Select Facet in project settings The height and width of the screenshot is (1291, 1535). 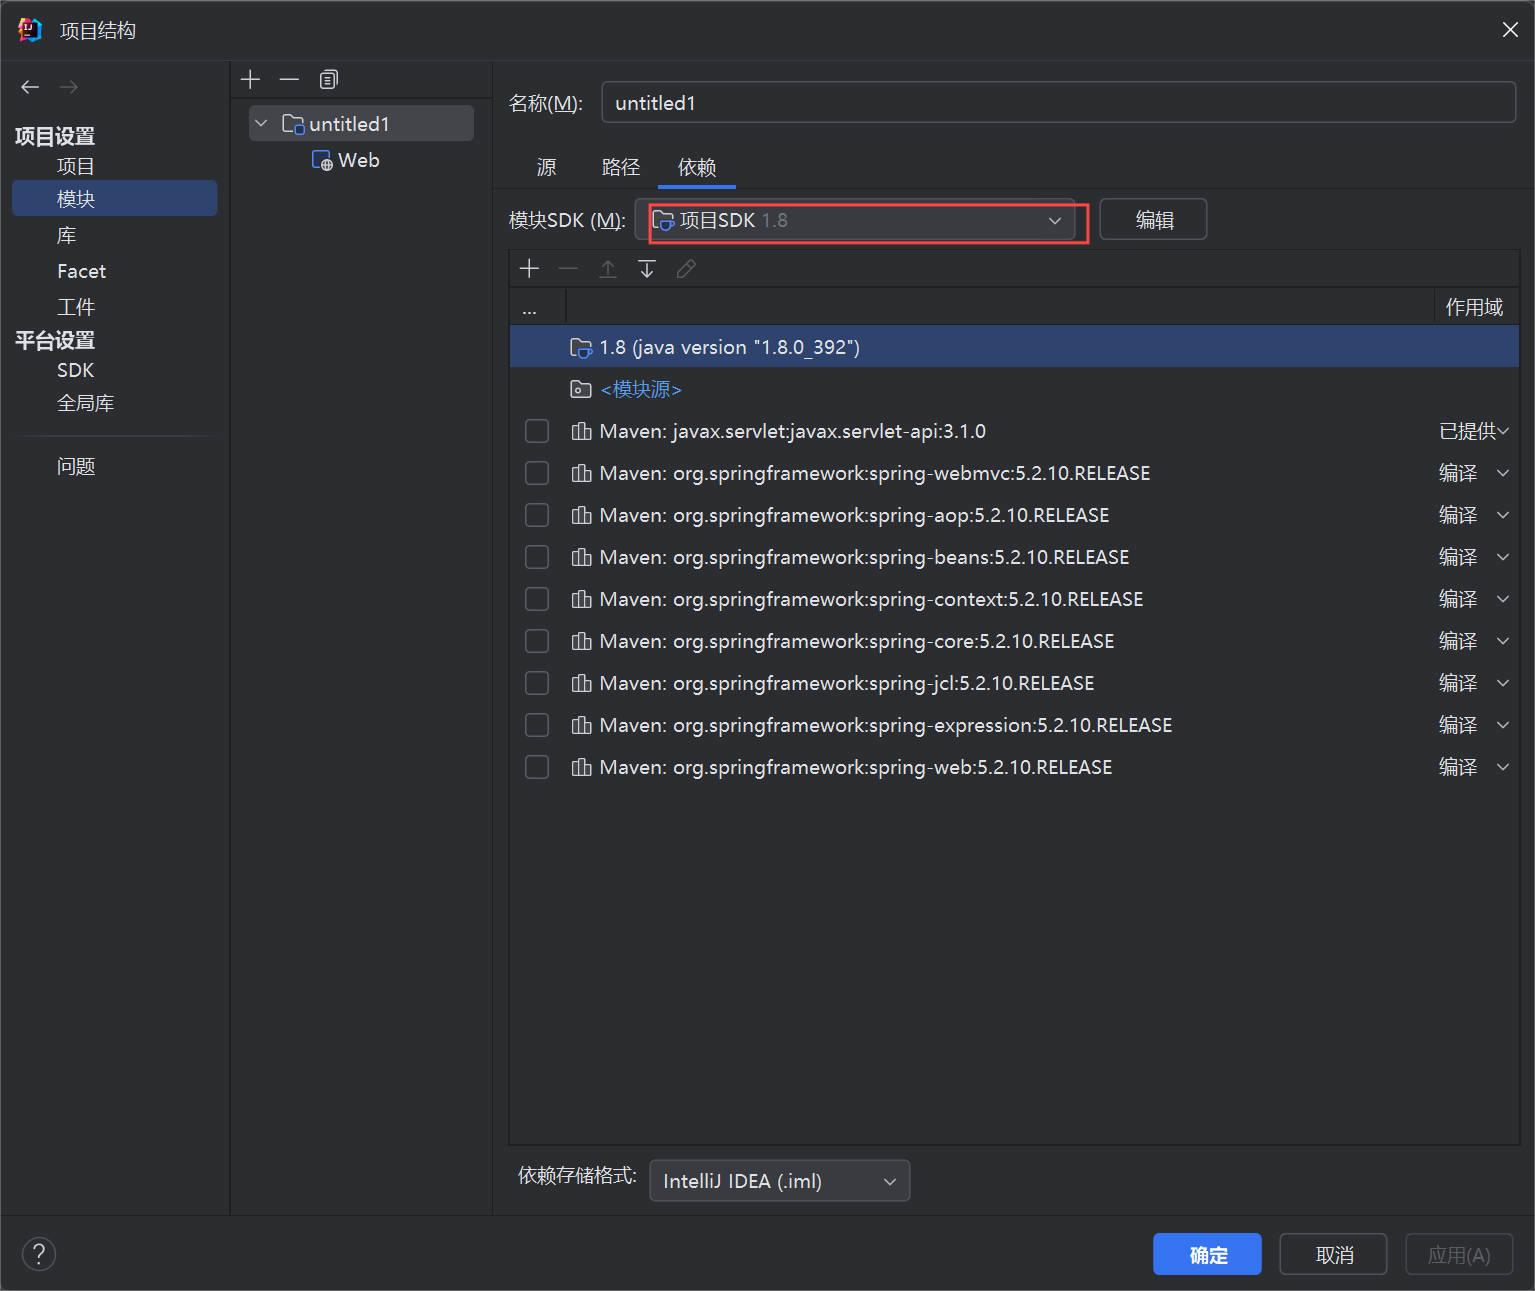coord(81,271)
